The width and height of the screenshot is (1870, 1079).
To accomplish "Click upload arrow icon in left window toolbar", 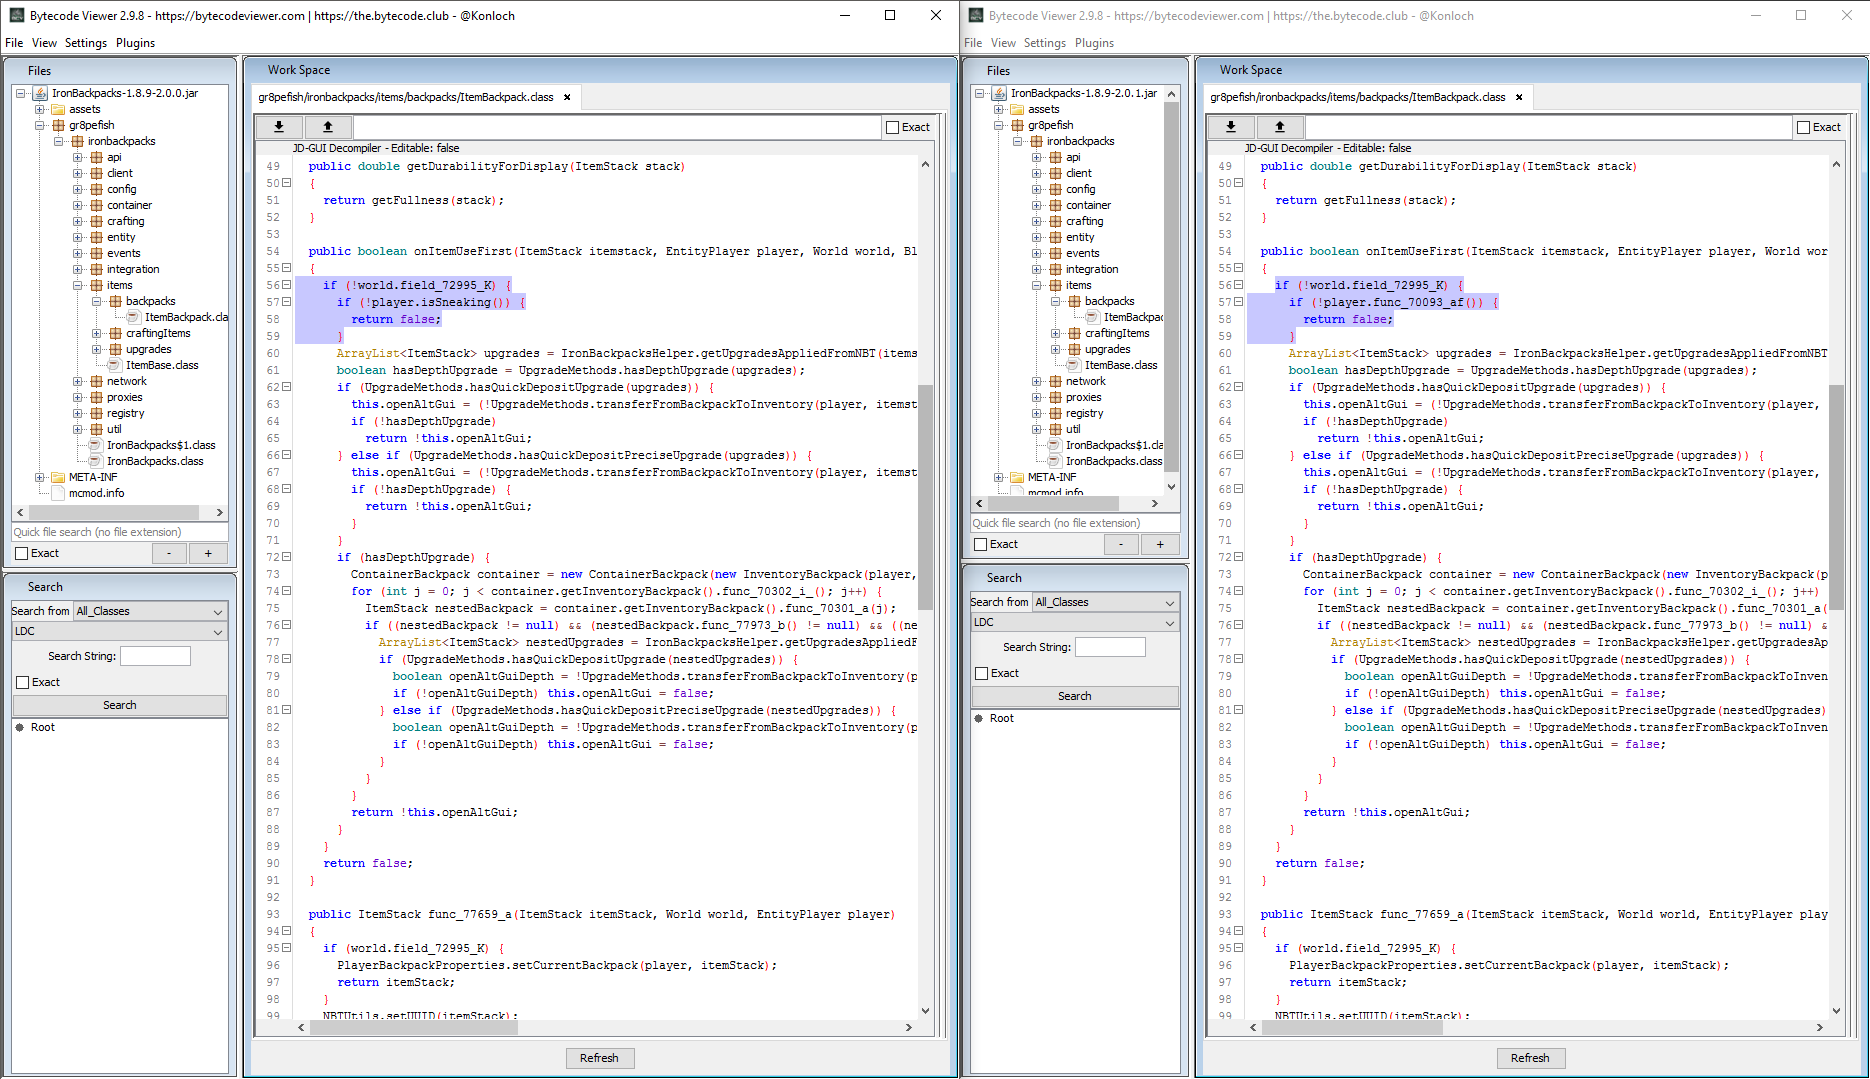I will (327, 127).
